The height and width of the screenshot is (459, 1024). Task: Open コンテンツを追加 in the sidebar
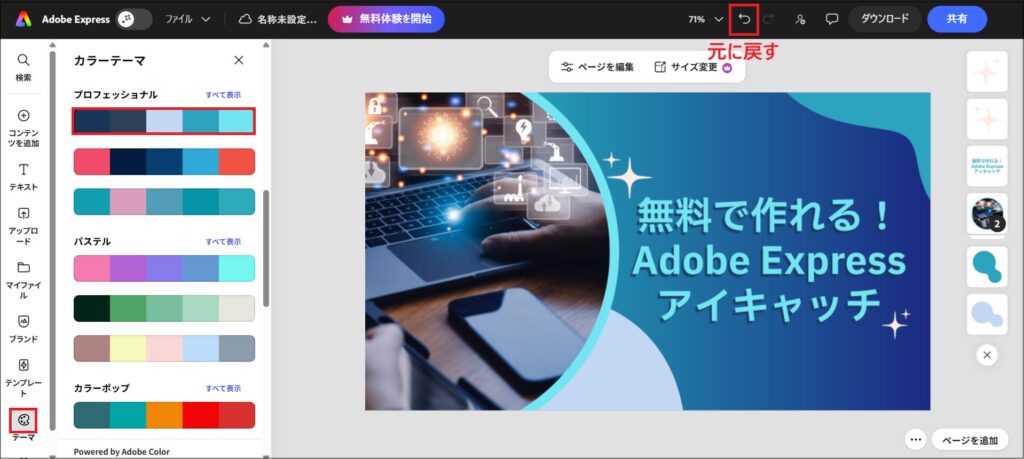pyautogui.click(x=24, y=129)
